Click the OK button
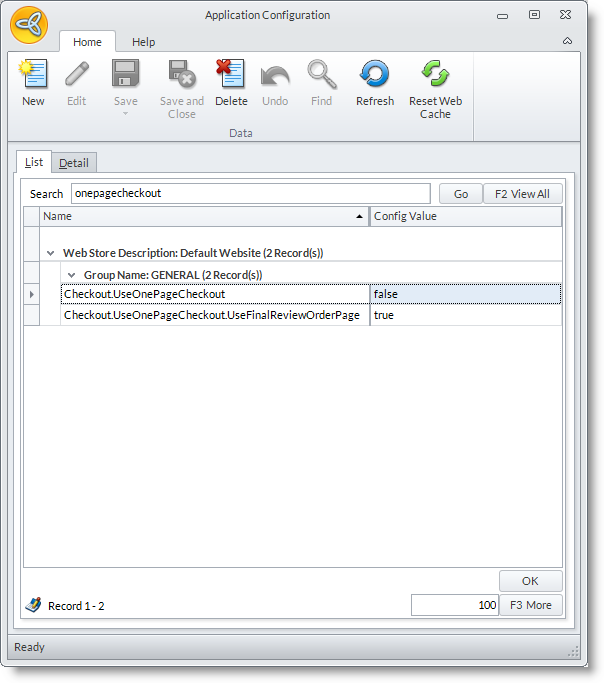Image resolution: width=604 pixels, height=683 pixels. 530,581
